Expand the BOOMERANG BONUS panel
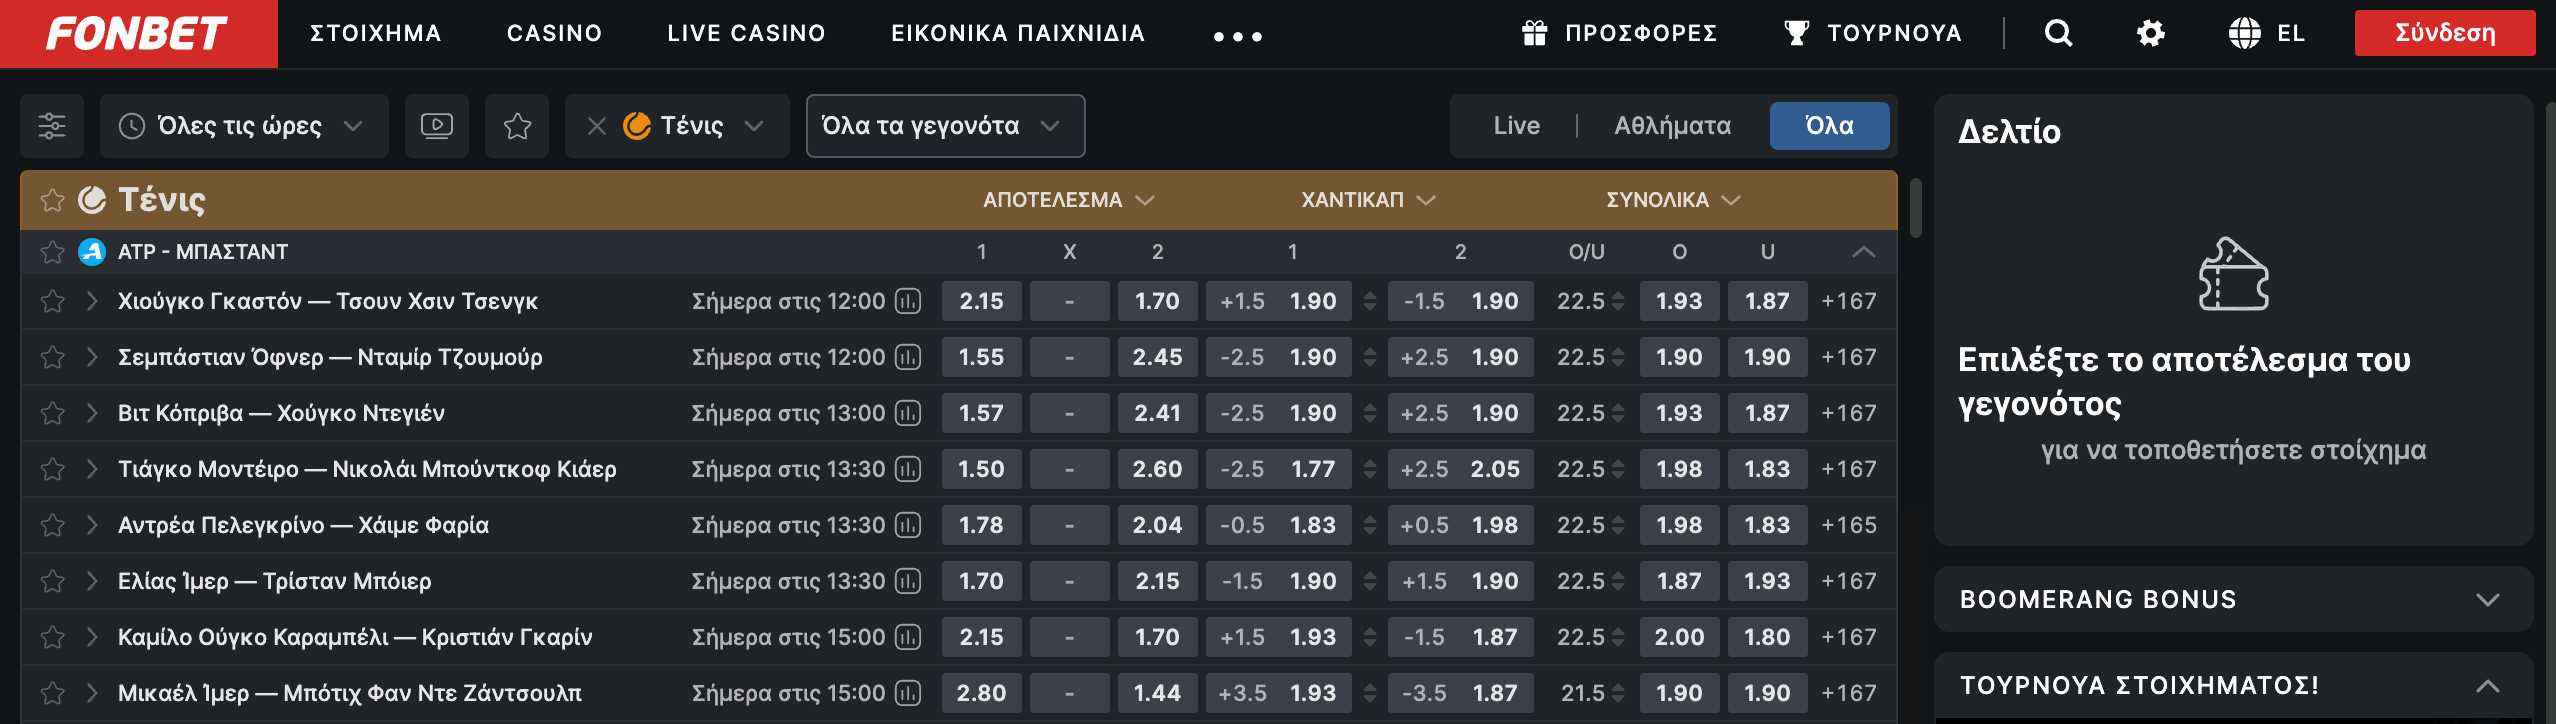This screenshot has width=2556, height=724. (x=2233, y=599)
